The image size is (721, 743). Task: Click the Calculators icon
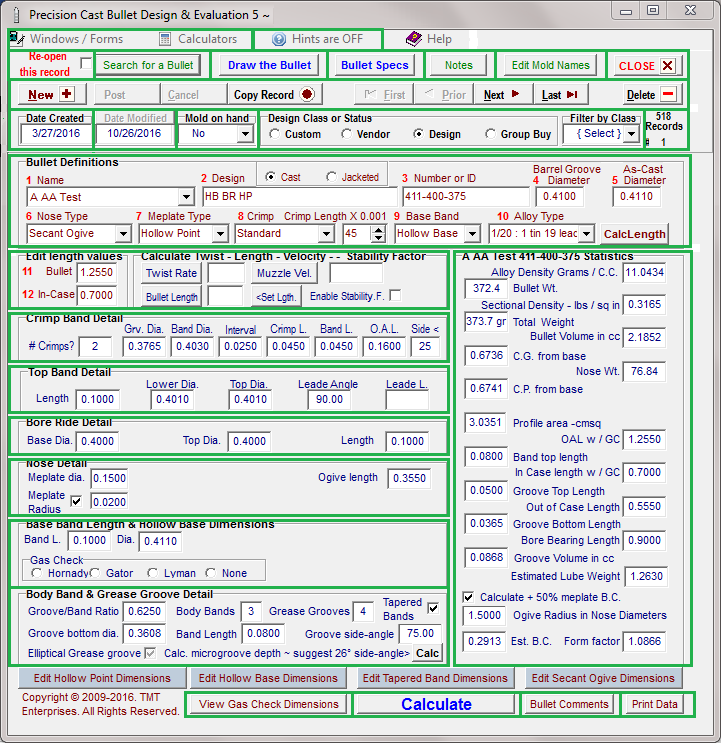point(165,39)
